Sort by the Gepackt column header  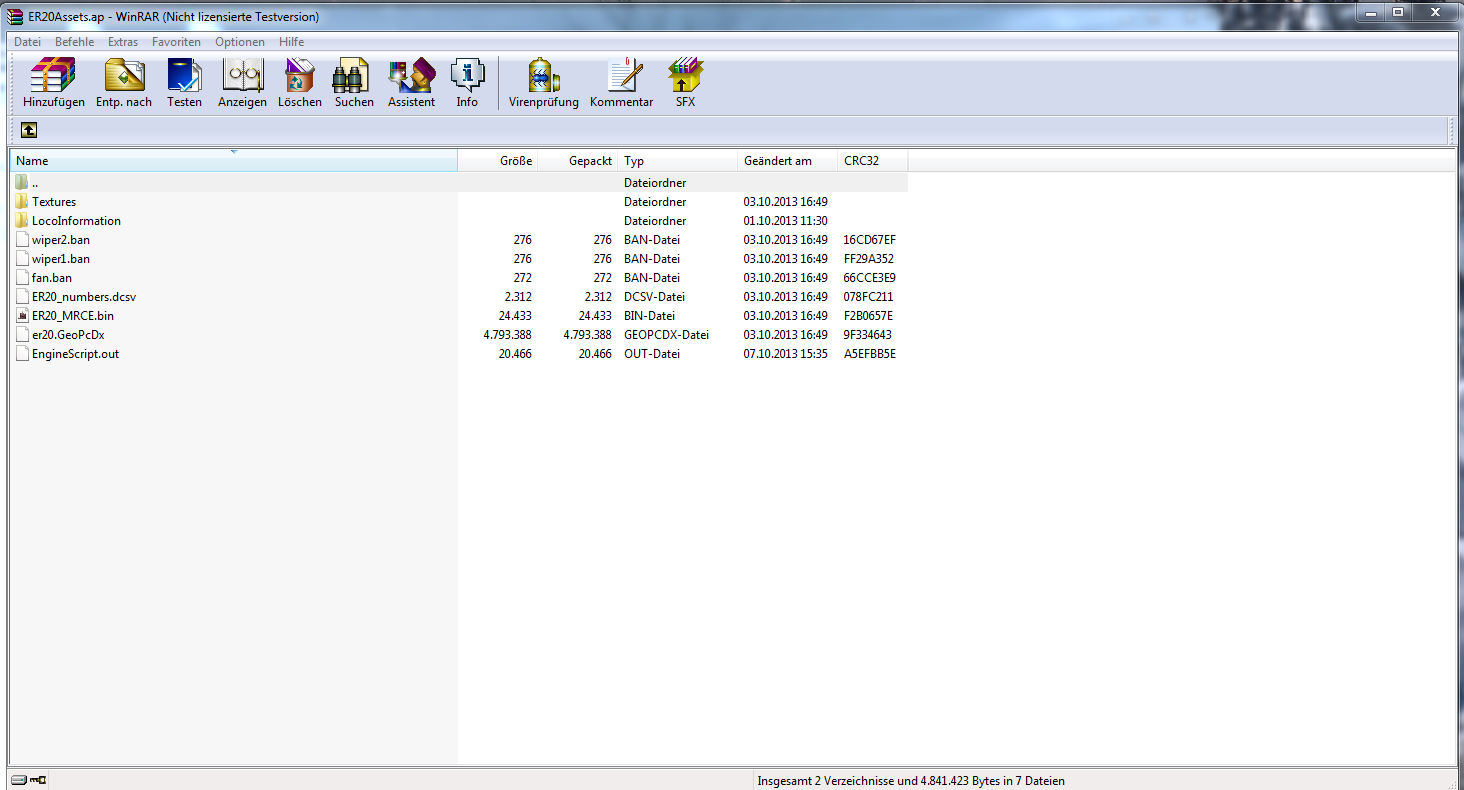tap(578, 161)
